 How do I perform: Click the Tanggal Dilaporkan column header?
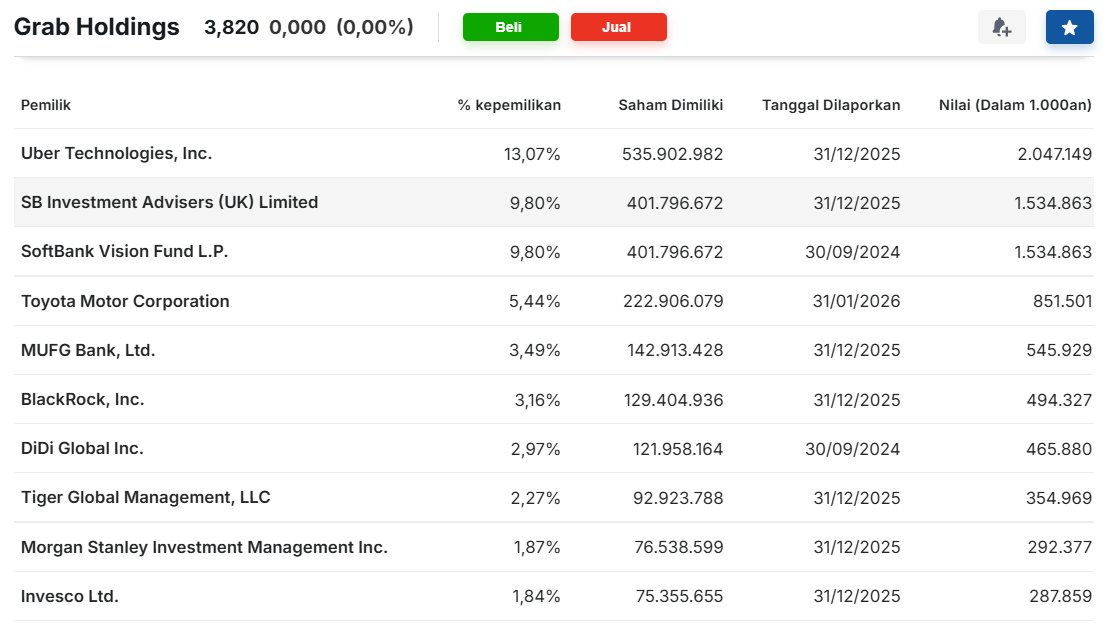click(831, 105)
